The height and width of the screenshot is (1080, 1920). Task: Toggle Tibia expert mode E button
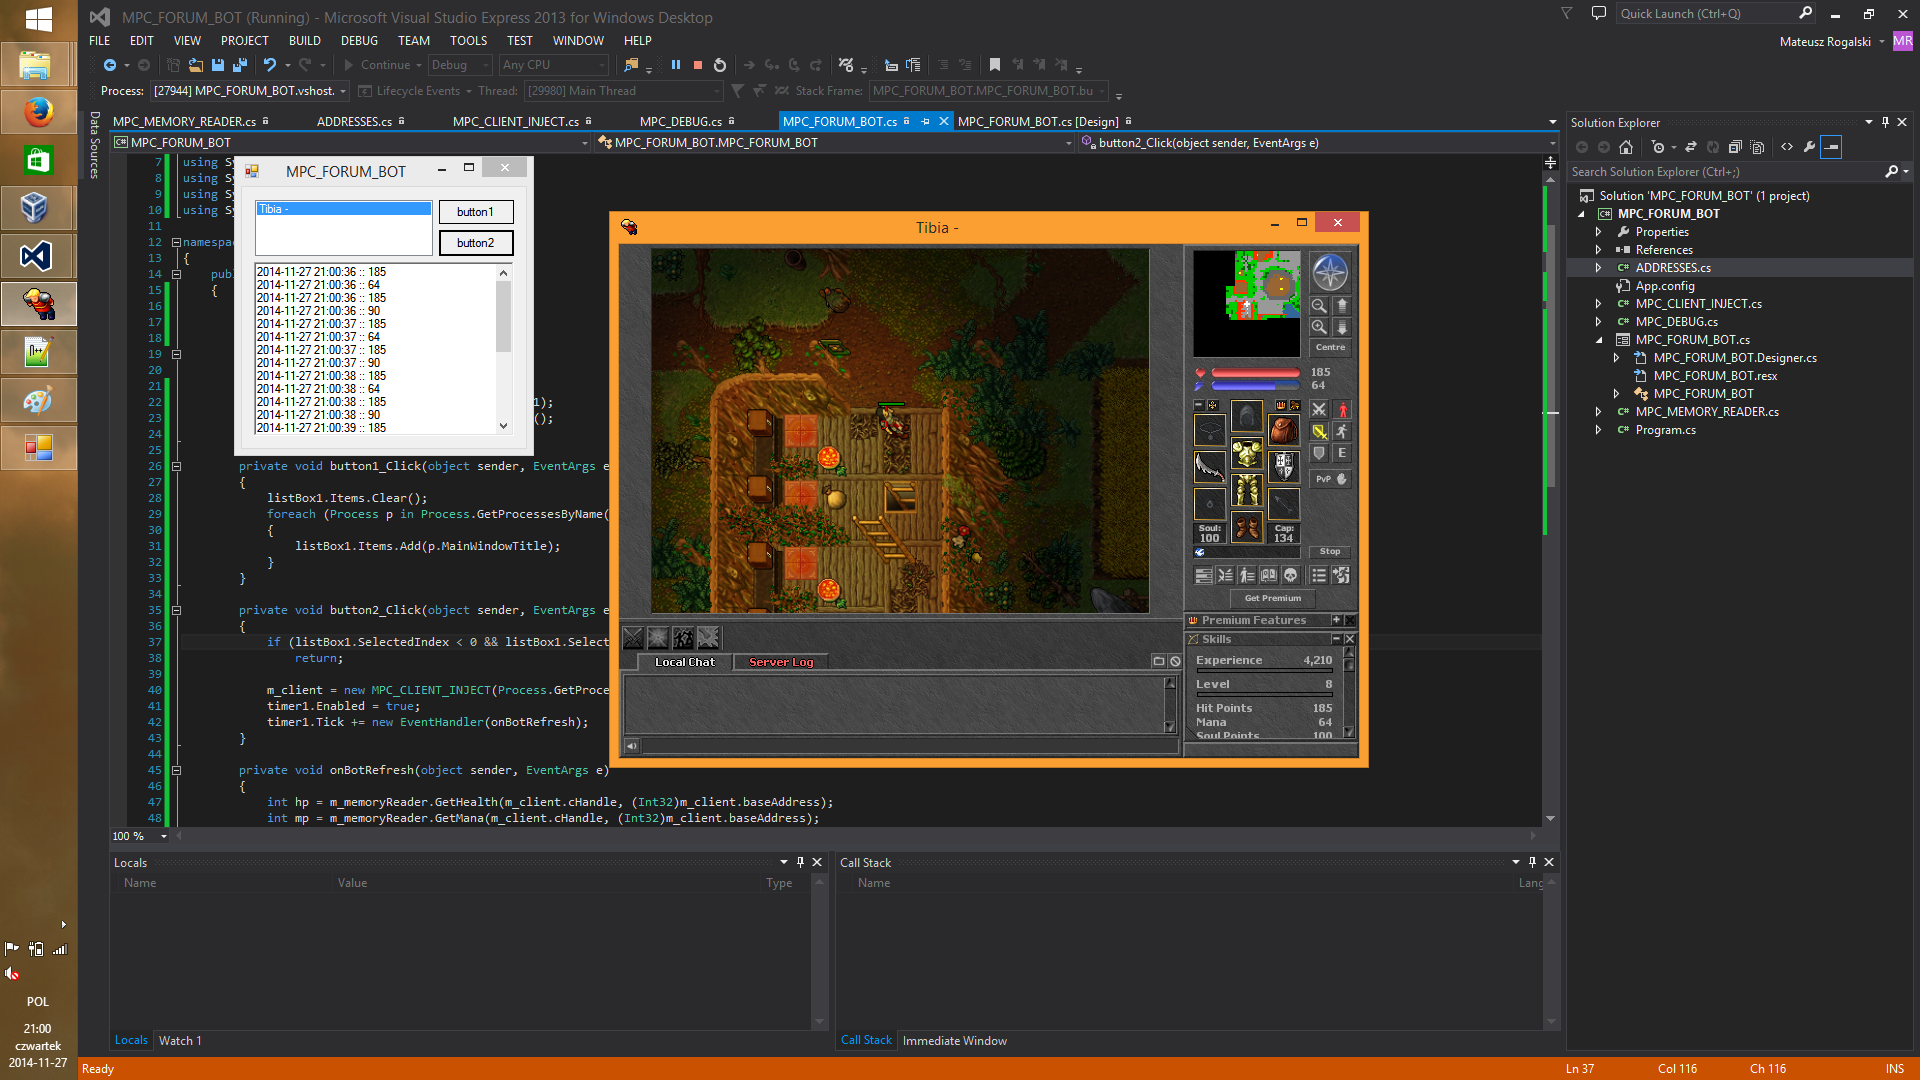click(1343, 454)
